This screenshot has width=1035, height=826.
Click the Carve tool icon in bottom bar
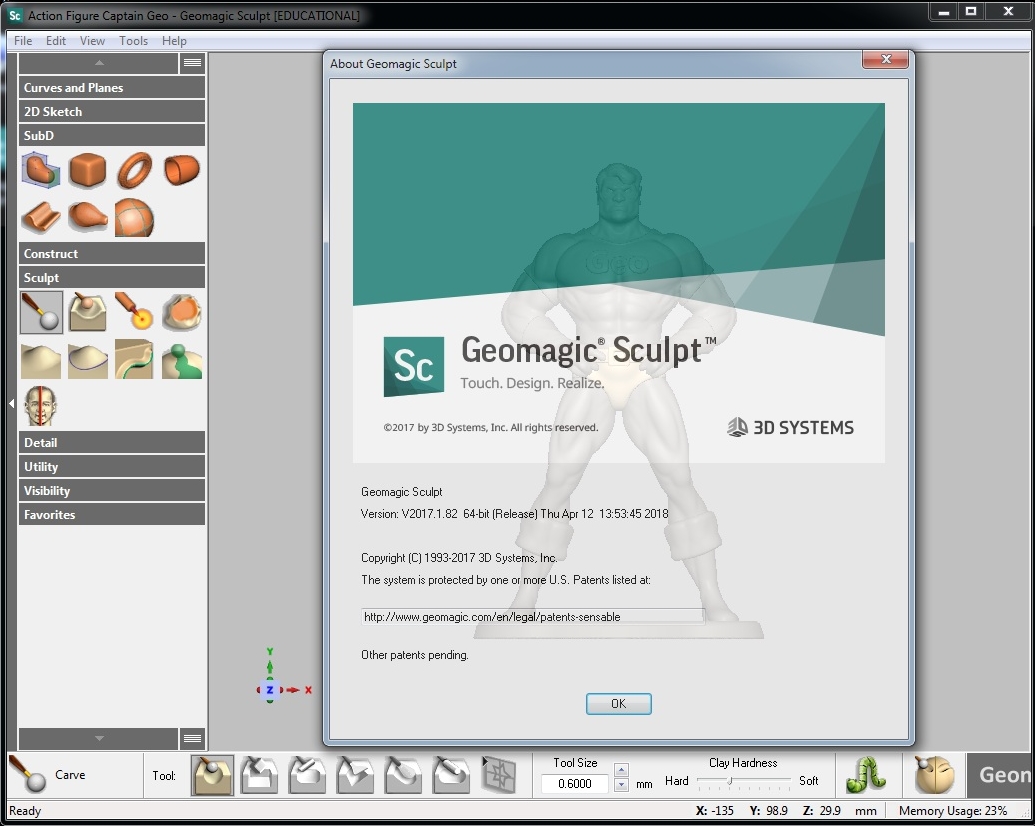(26, 775)
